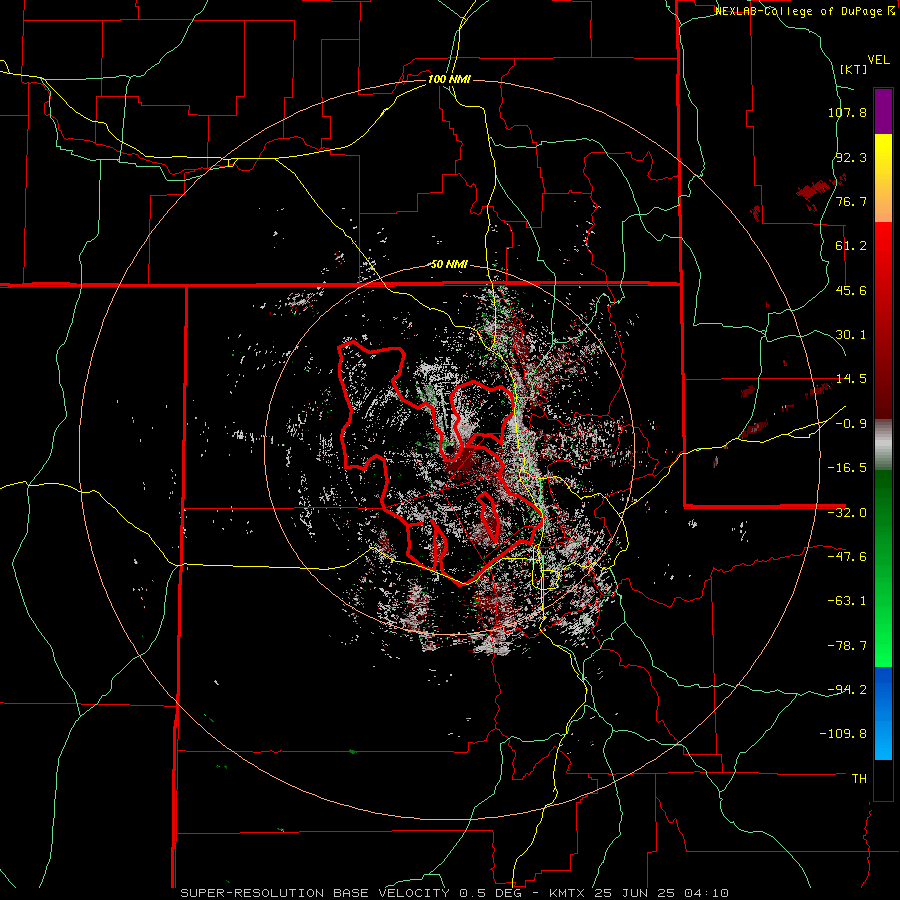Click the NEXLAB-College of DuPage label
This screenshot has width=900, height=900.
pyautogui.click(x=805, y=11)
